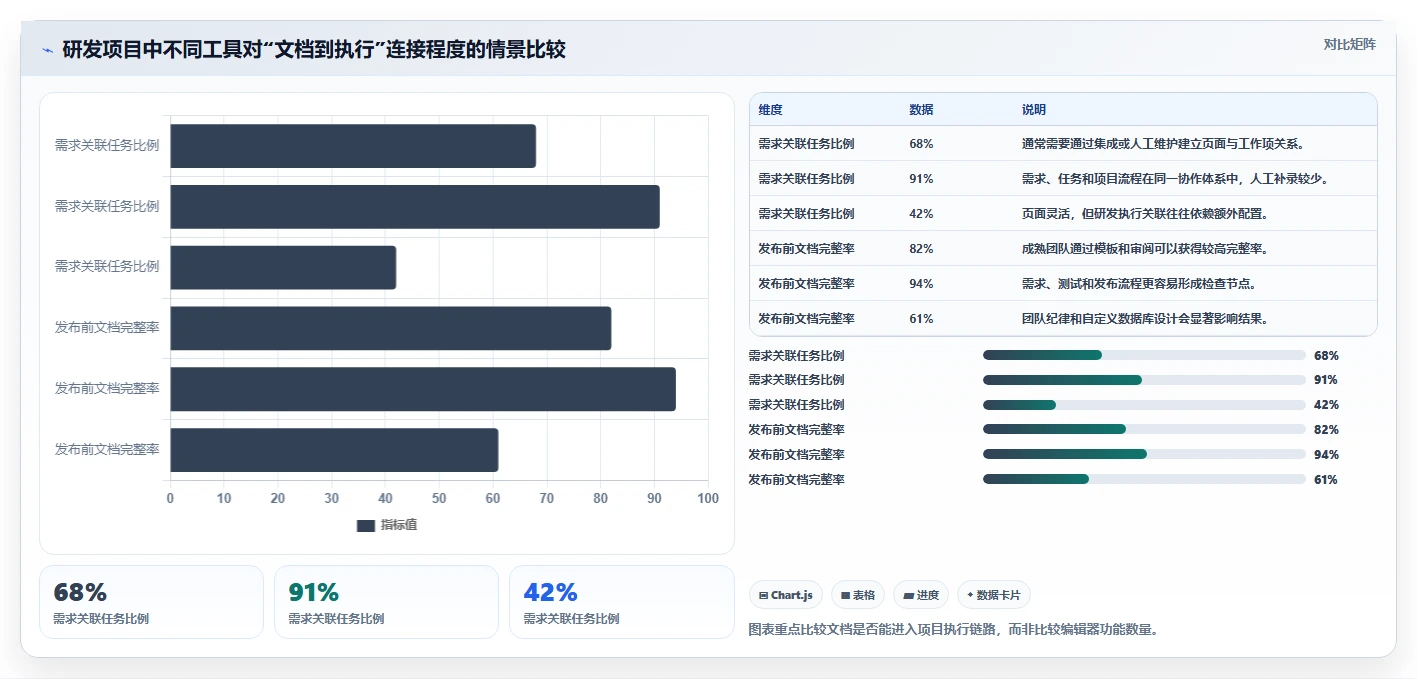Click the 42% cell in the table
Image resolution: width=1417 pixels, height=679 pixels.
tap(921, 214)
